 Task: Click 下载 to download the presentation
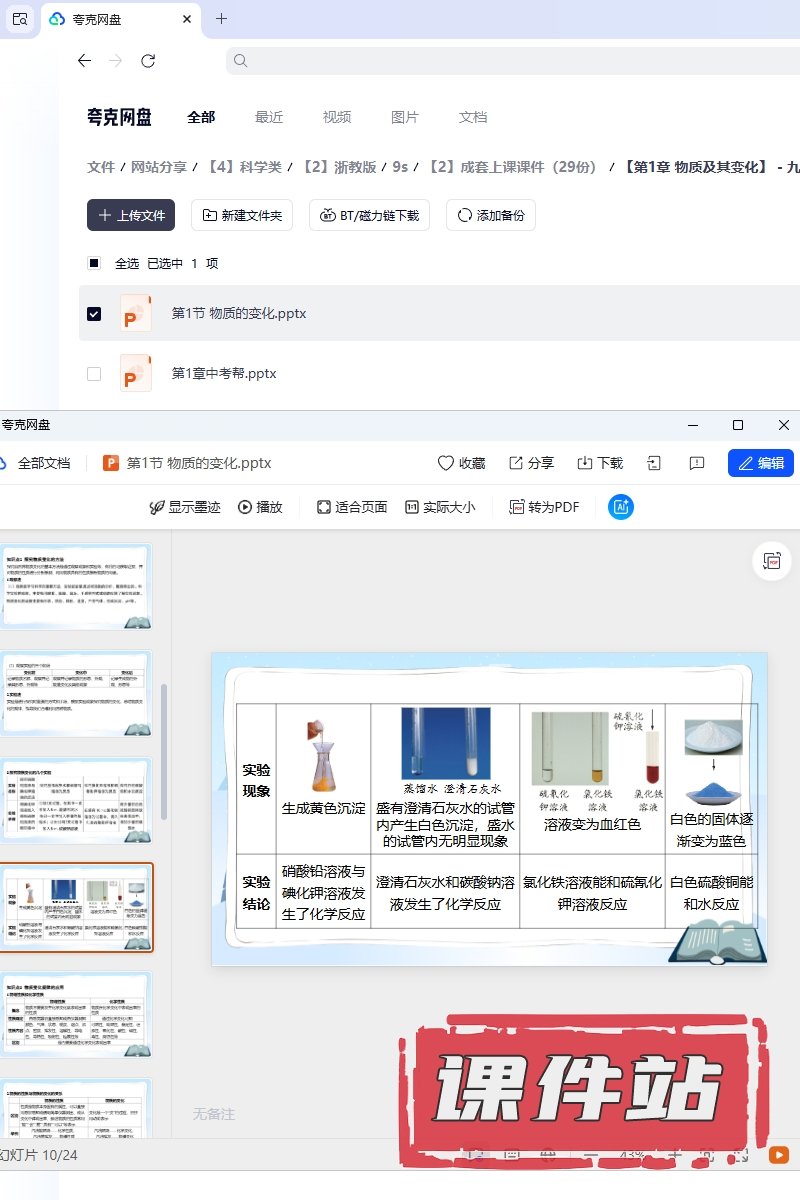coord(600,463)
